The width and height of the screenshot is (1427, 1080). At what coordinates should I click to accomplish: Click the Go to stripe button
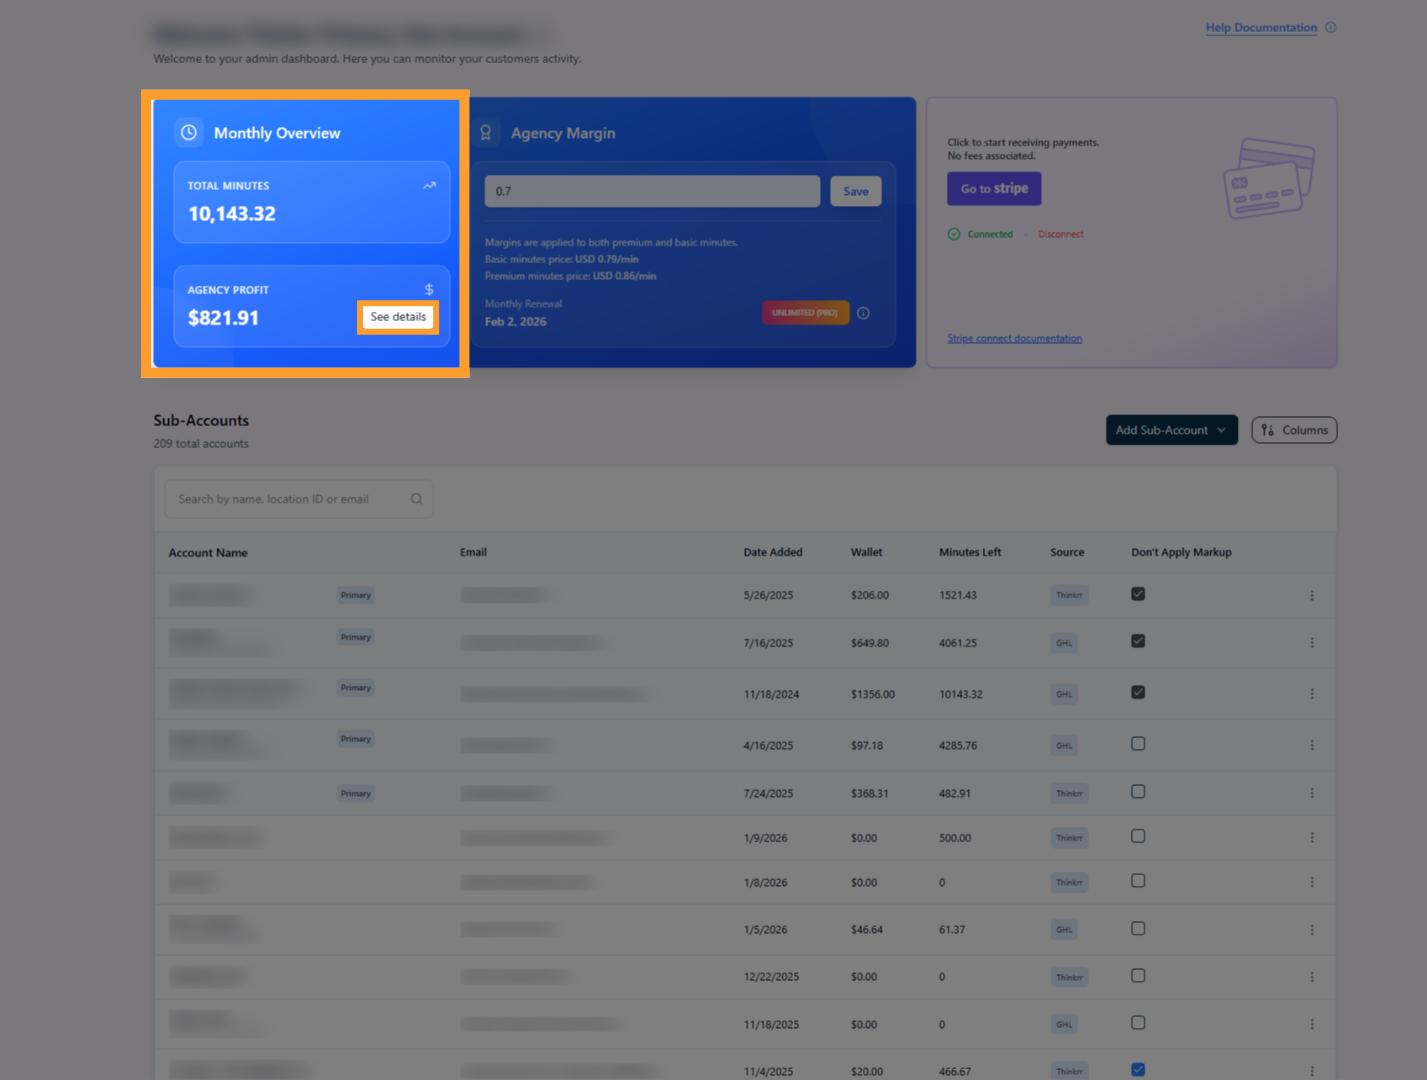point(994,188)
